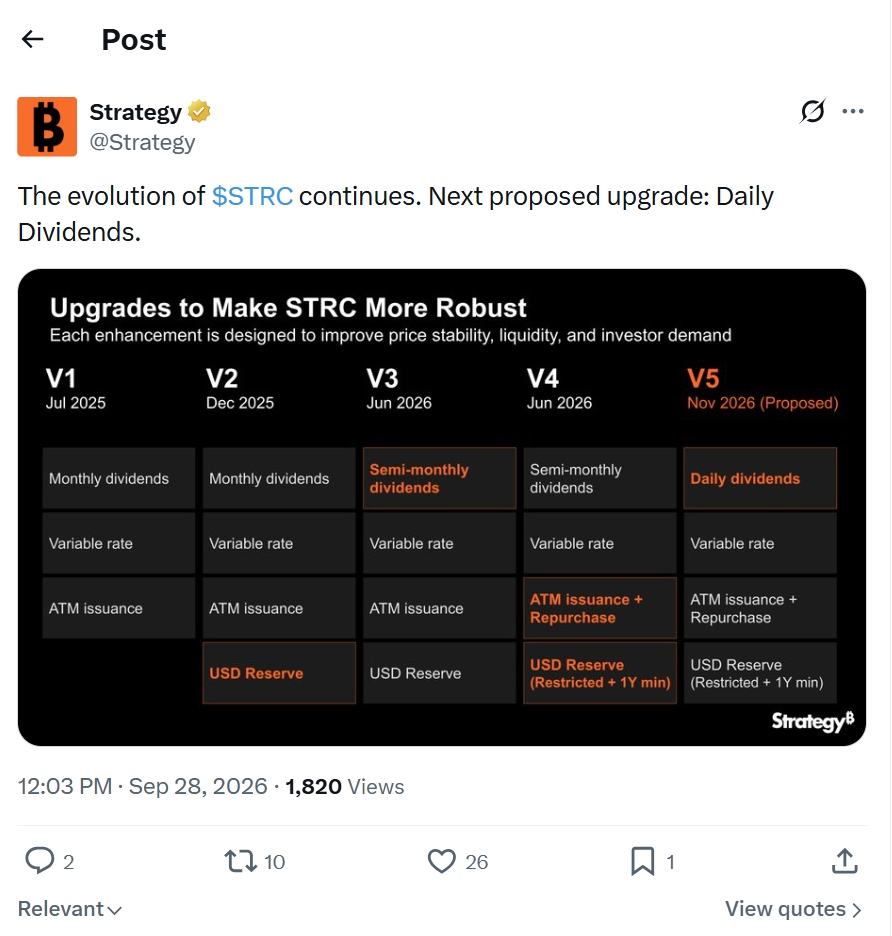Repost using the retweet arrows icon
Screen dimensions: 892x936
(x=241, y=861)
